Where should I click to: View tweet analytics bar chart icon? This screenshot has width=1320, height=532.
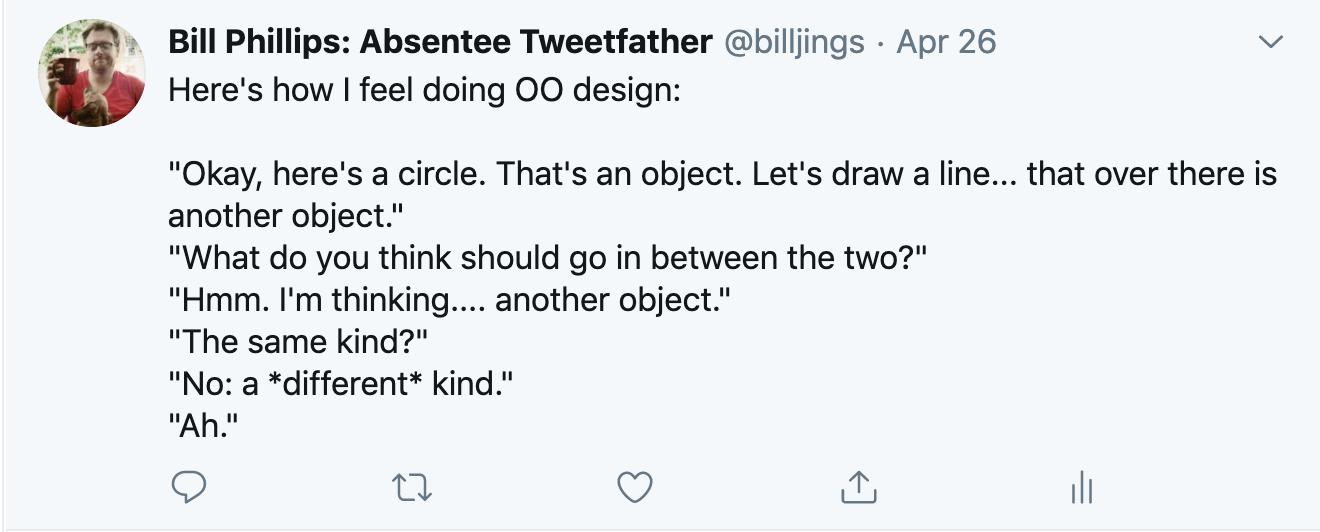1079,488
